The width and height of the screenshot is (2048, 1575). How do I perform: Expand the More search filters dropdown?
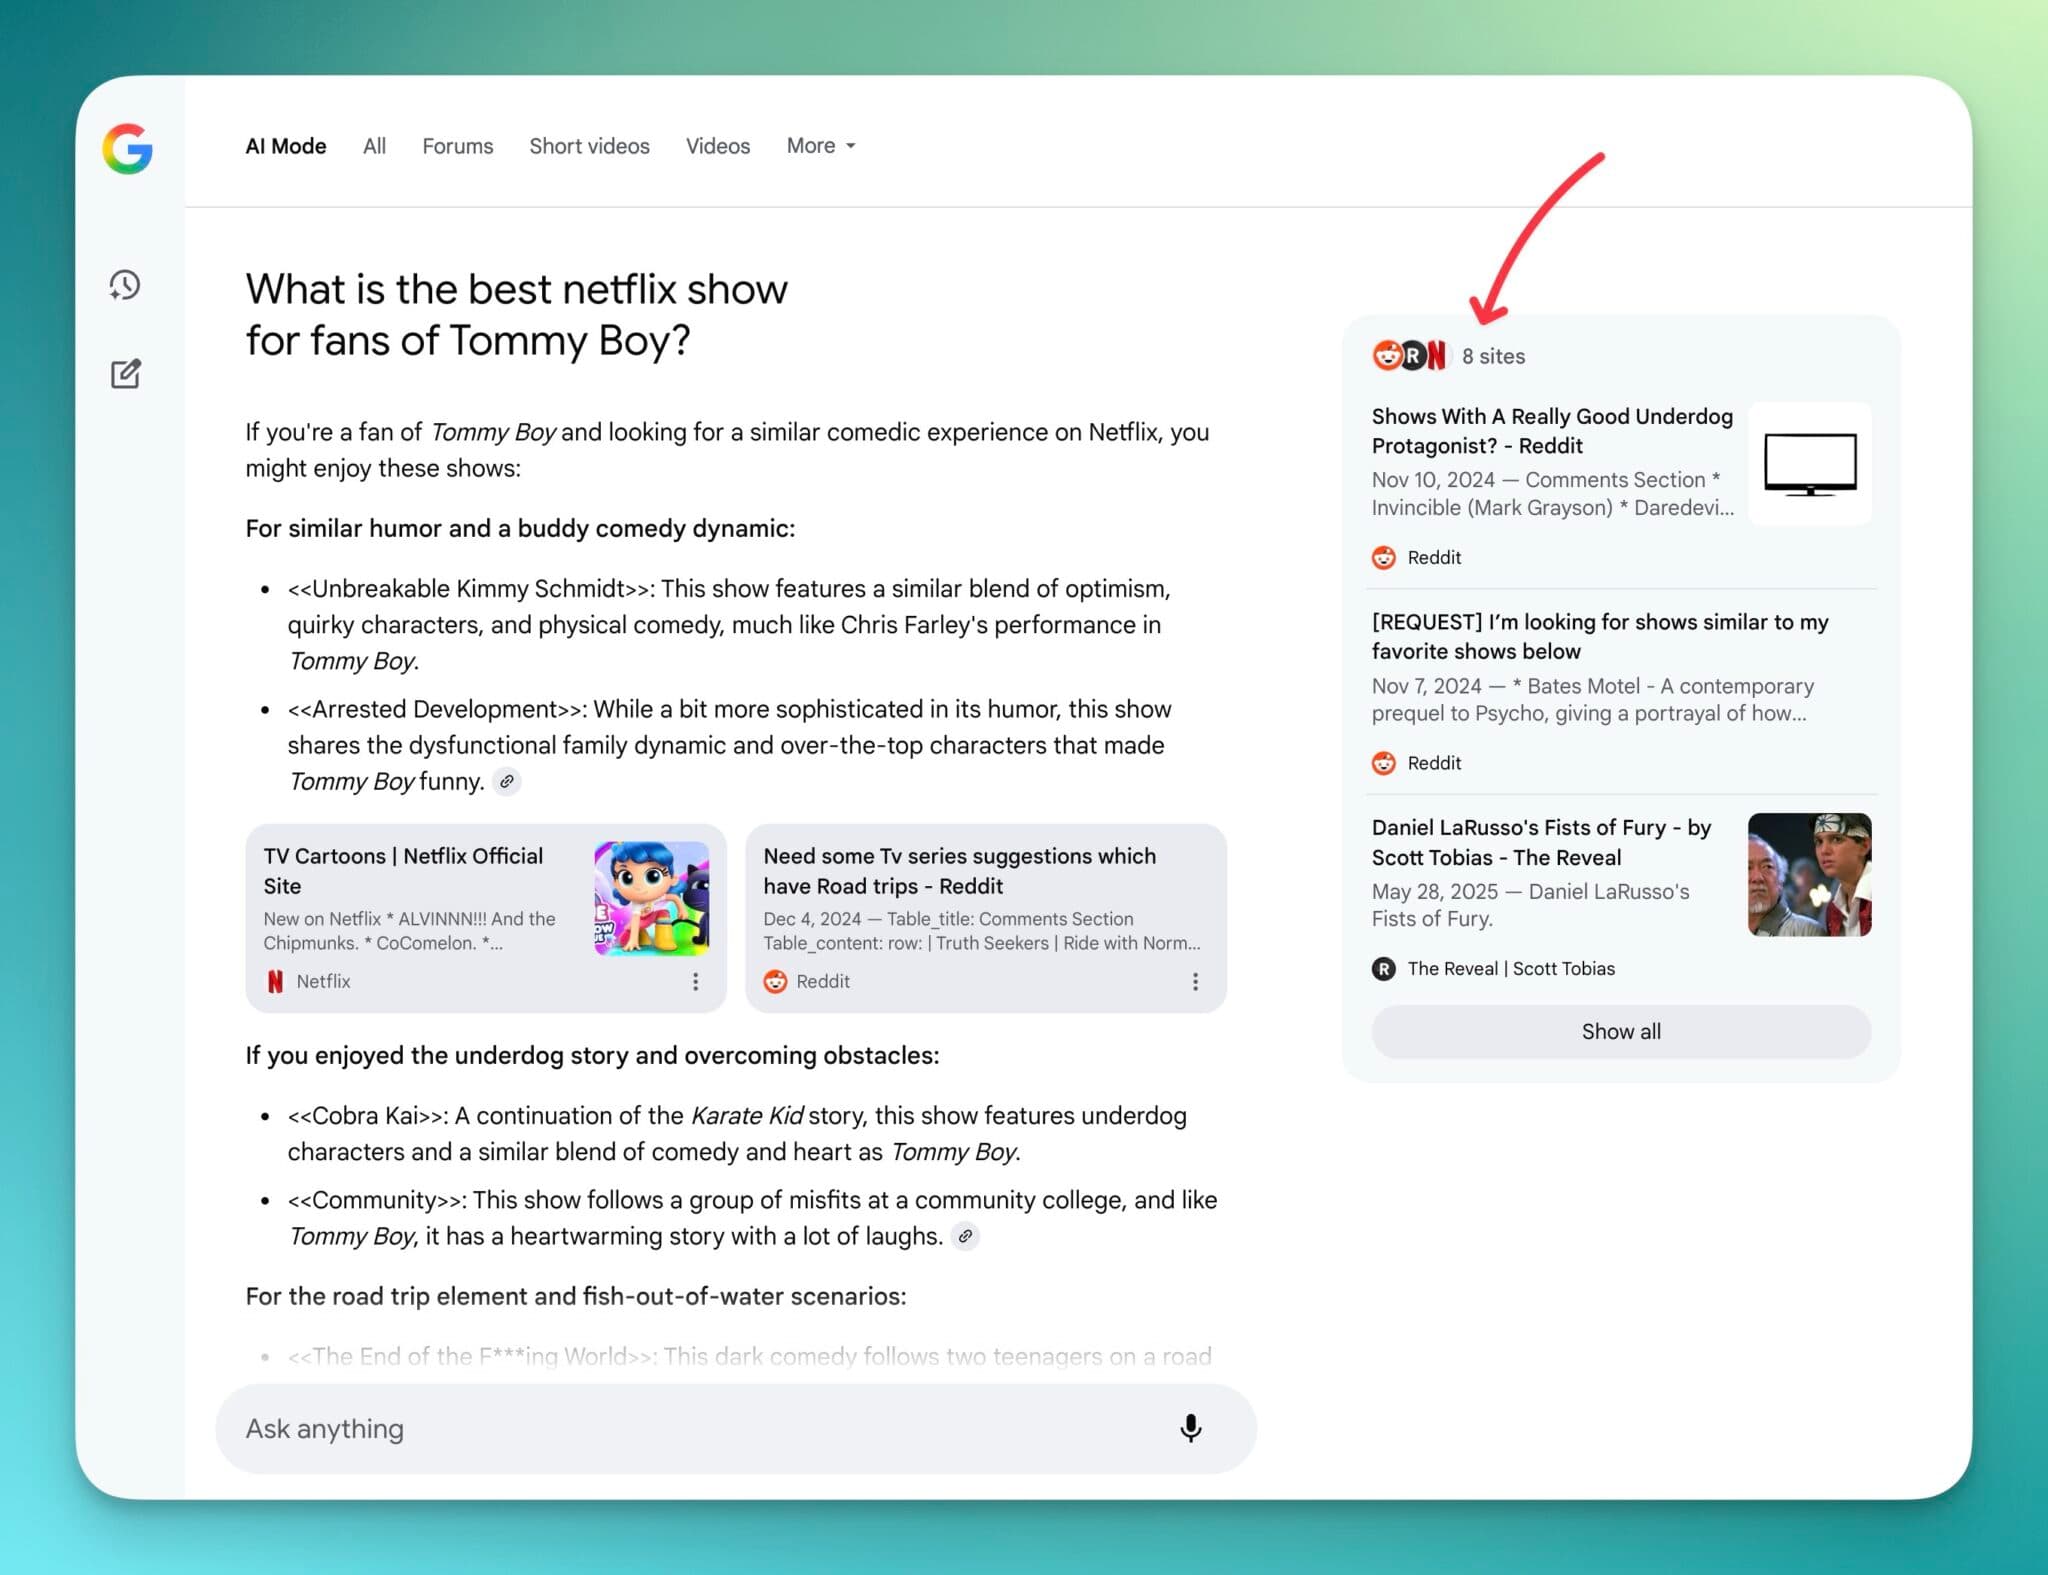pyautogui.click(x=820, y=146)
